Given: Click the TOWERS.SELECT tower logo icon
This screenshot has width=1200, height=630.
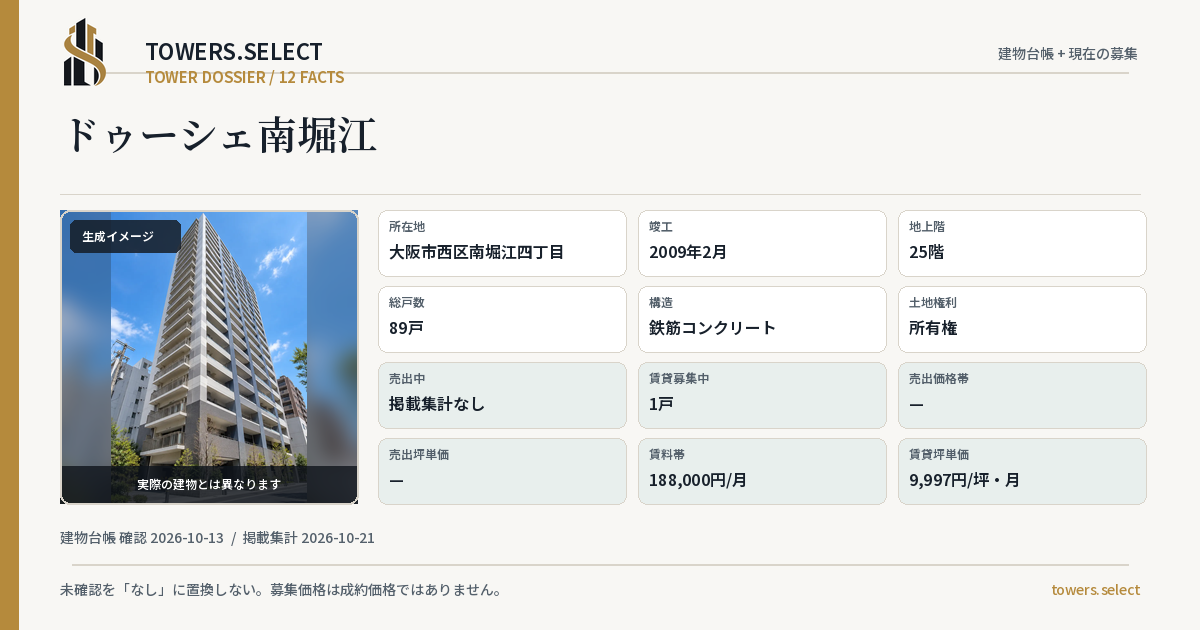Looking at the screenshot, I should pos(85,52).
